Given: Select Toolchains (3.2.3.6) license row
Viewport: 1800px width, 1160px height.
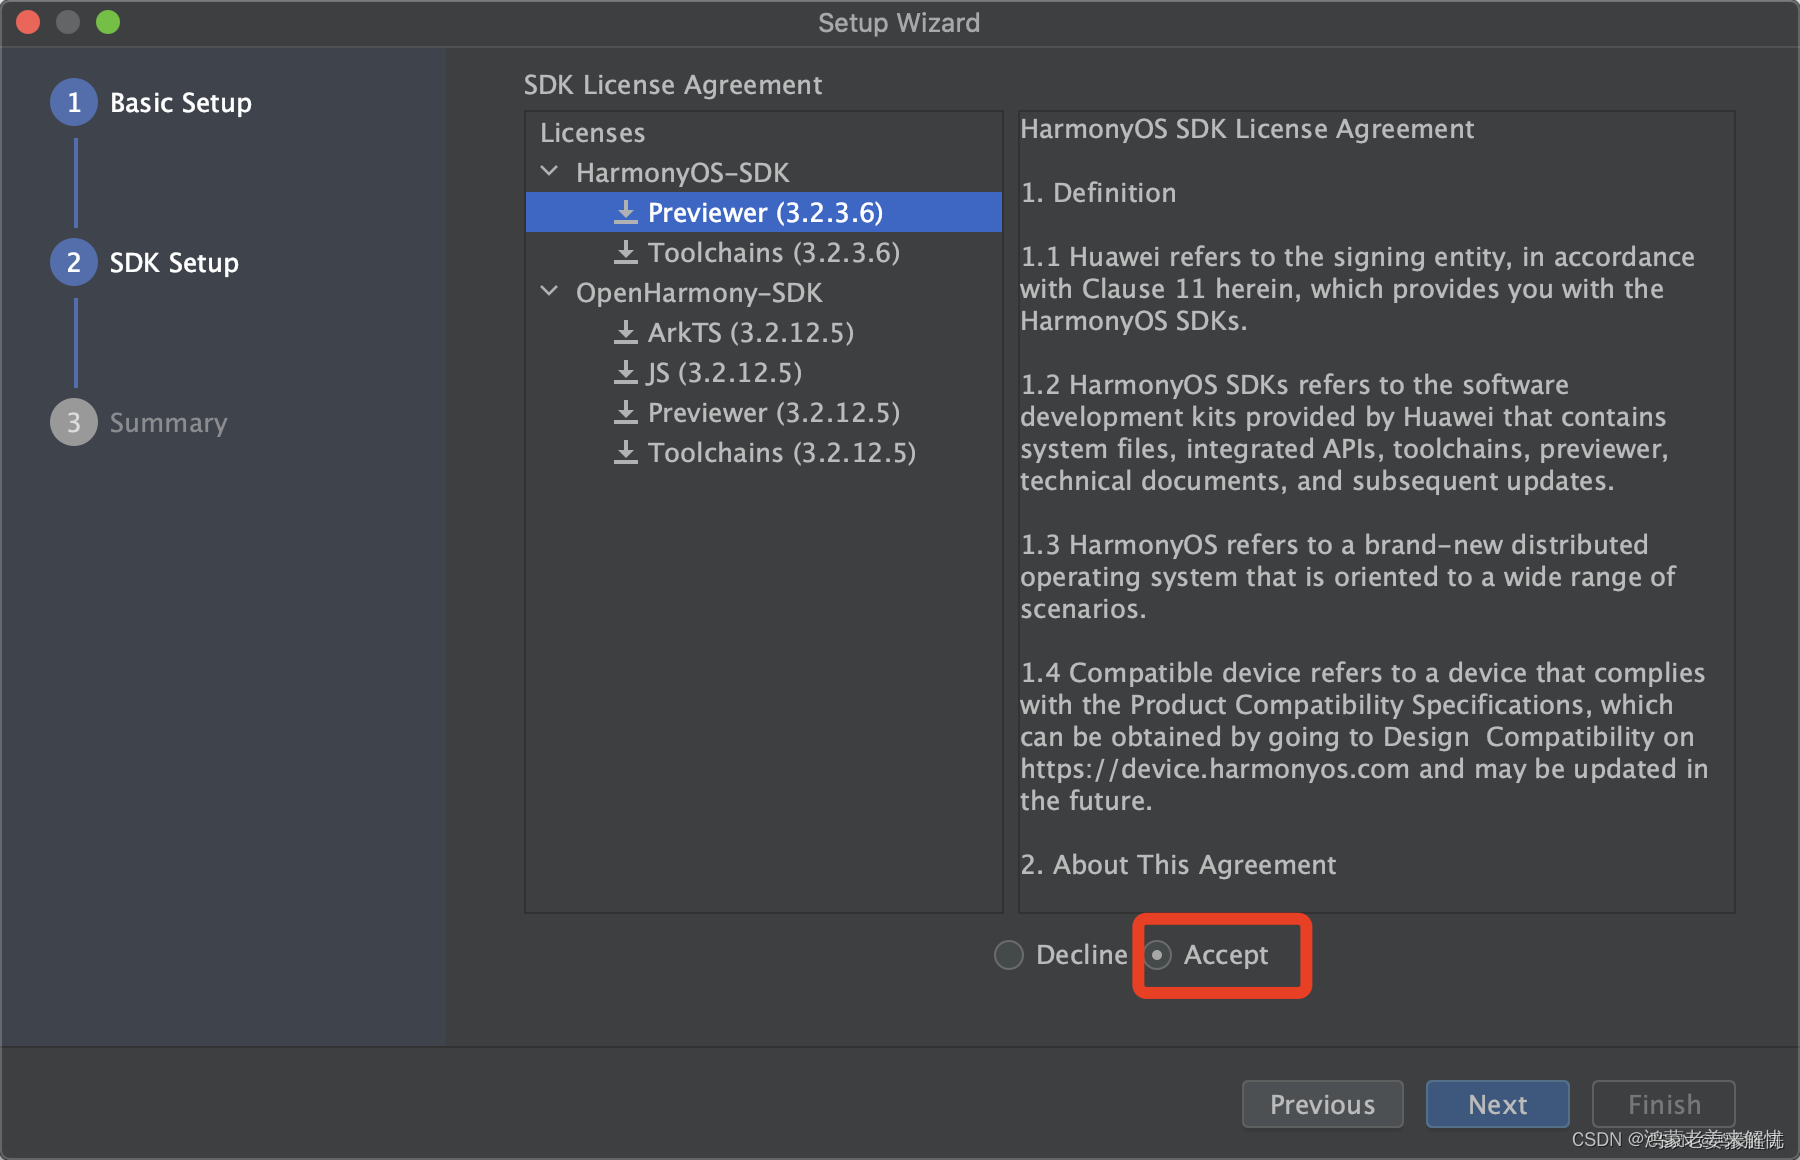Looking at the screenshot, I should point(764,252).
